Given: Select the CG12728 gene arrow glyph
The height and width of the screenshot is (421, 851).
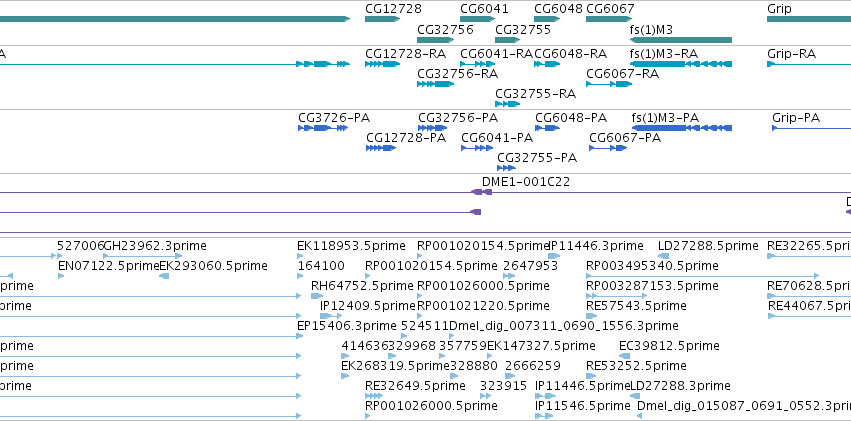Looking at the screenshot, I should (x=382, y=19).
